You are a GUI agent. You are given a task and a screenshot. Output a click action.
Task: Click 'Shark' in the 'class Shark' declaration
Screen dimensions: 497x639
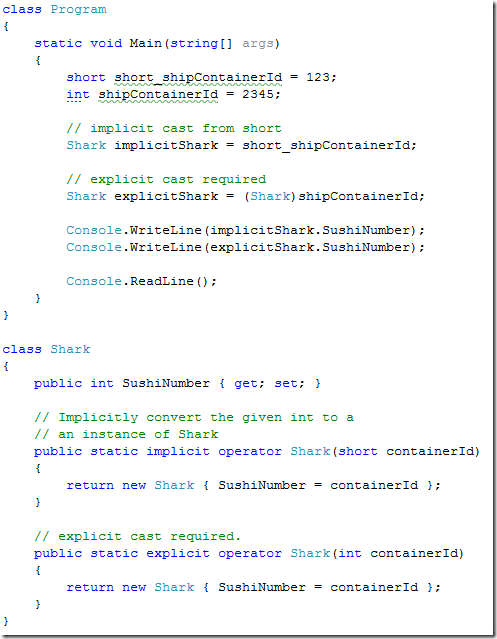70,349
